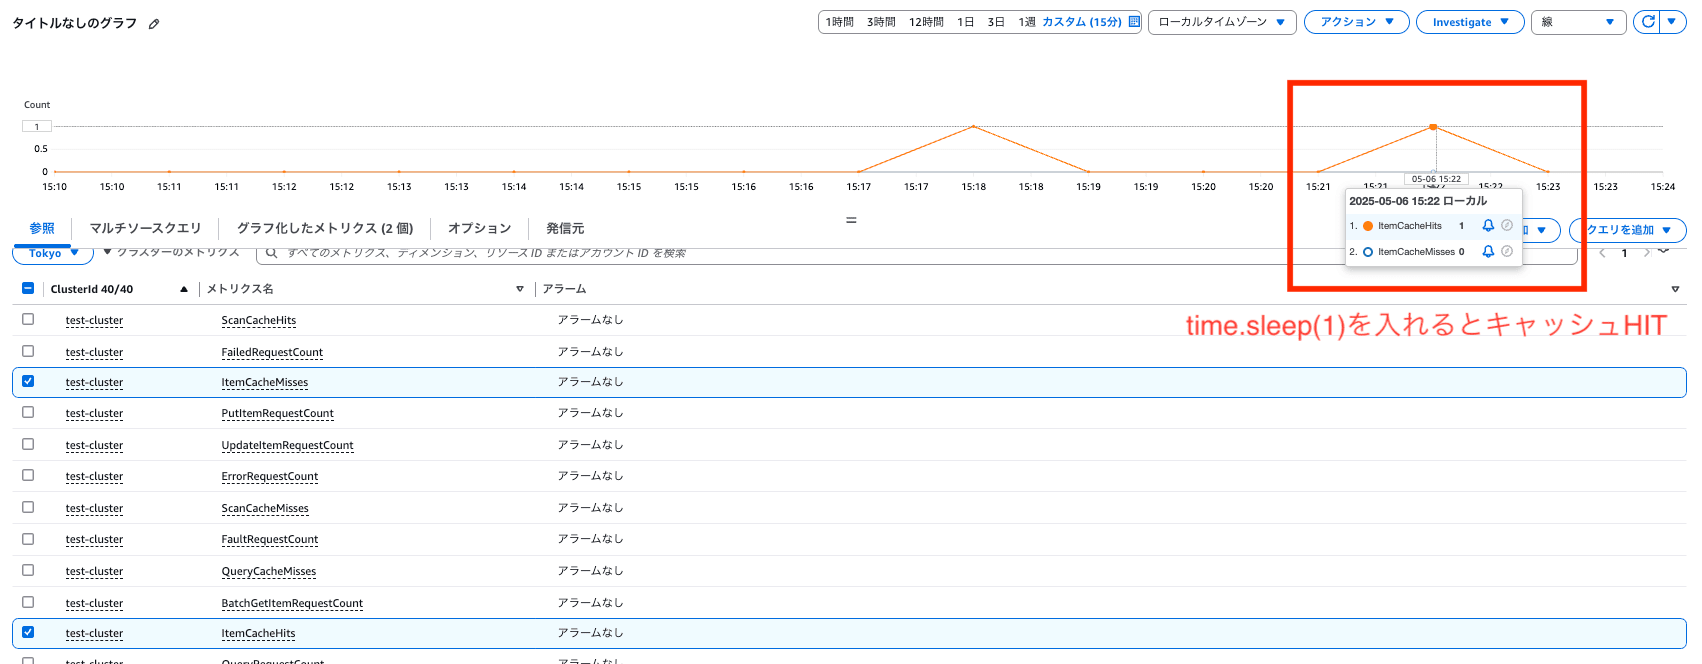Switch to the マルチソースクエリ tab
1702x664 pixels.
[x=145, y=228]
